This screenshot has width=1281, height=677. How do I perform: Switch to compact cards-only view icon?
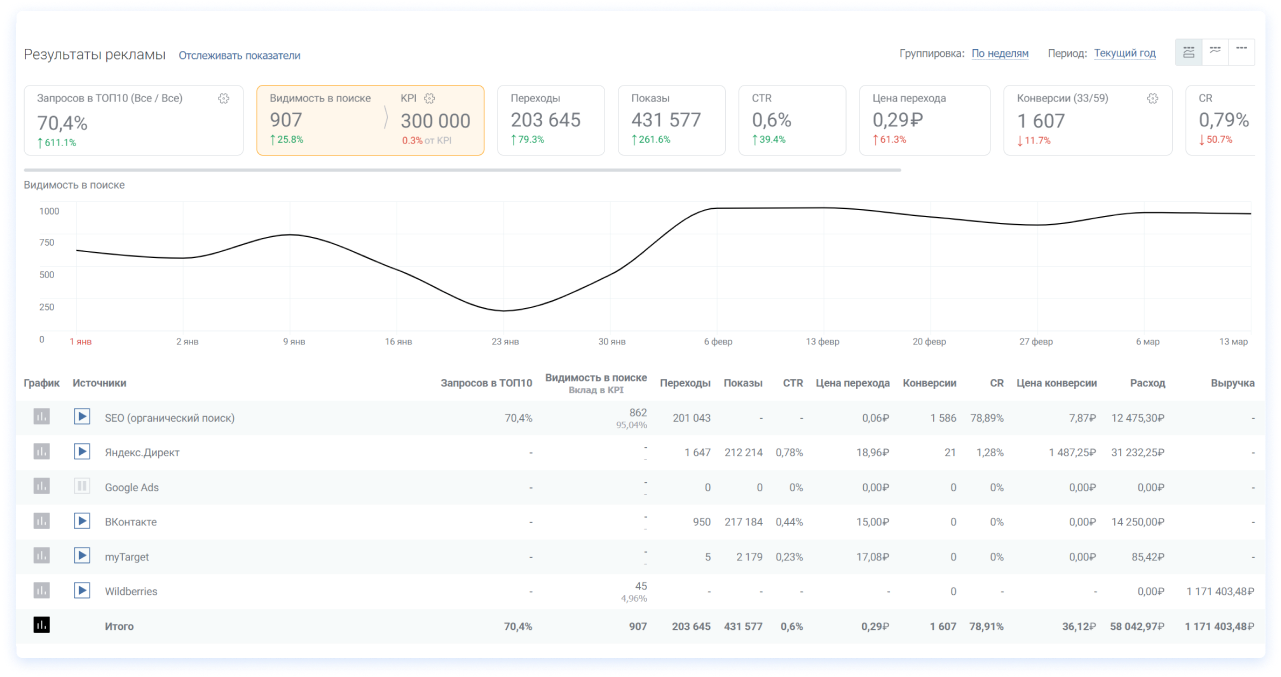point(1241,52)
